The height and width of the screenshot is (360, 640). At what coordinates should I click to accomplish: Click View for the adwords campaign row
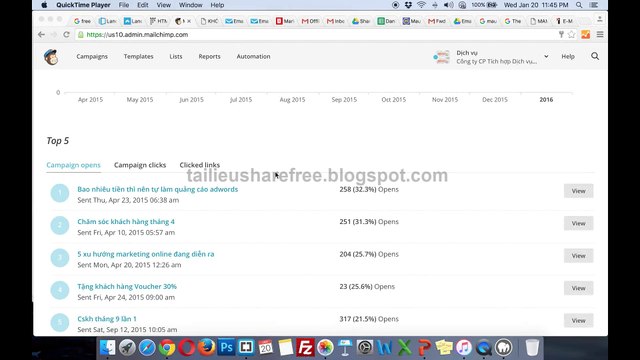[578, 191]
